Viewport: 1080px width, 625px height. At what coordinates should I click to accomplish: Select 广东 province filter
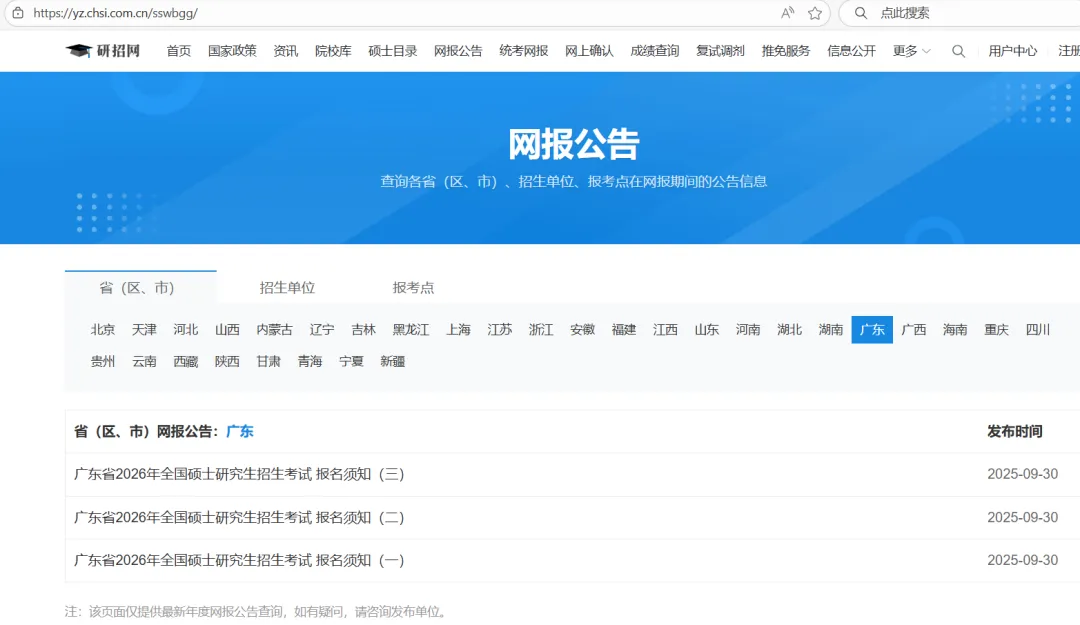point(872,330)
